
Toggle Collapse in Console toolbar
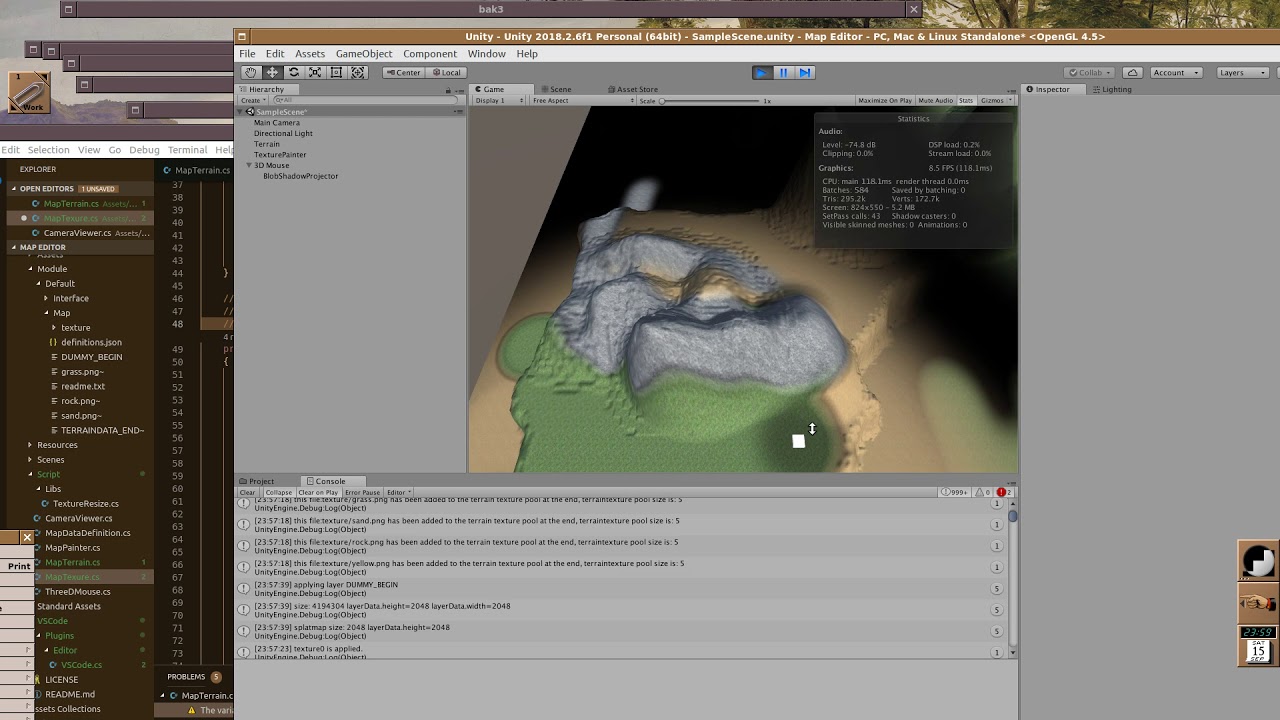point(278,492)
